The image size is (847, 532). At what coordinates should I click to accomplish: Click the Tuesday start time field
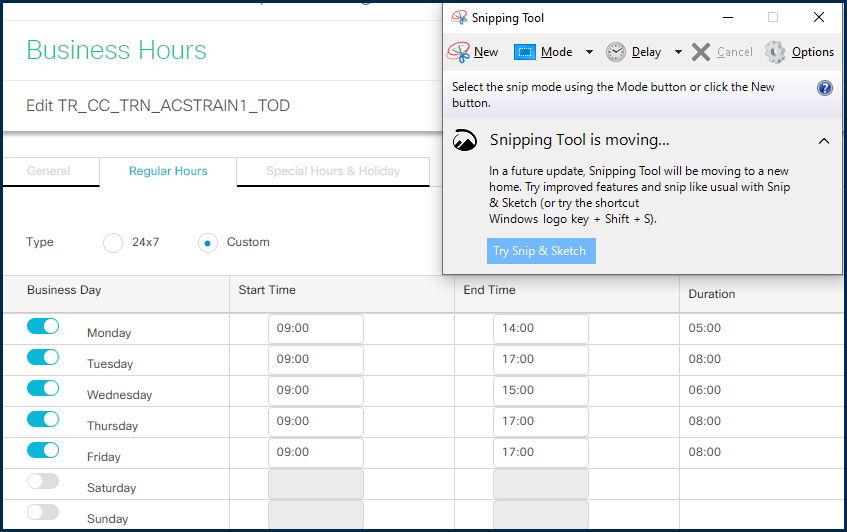(316, 360)
